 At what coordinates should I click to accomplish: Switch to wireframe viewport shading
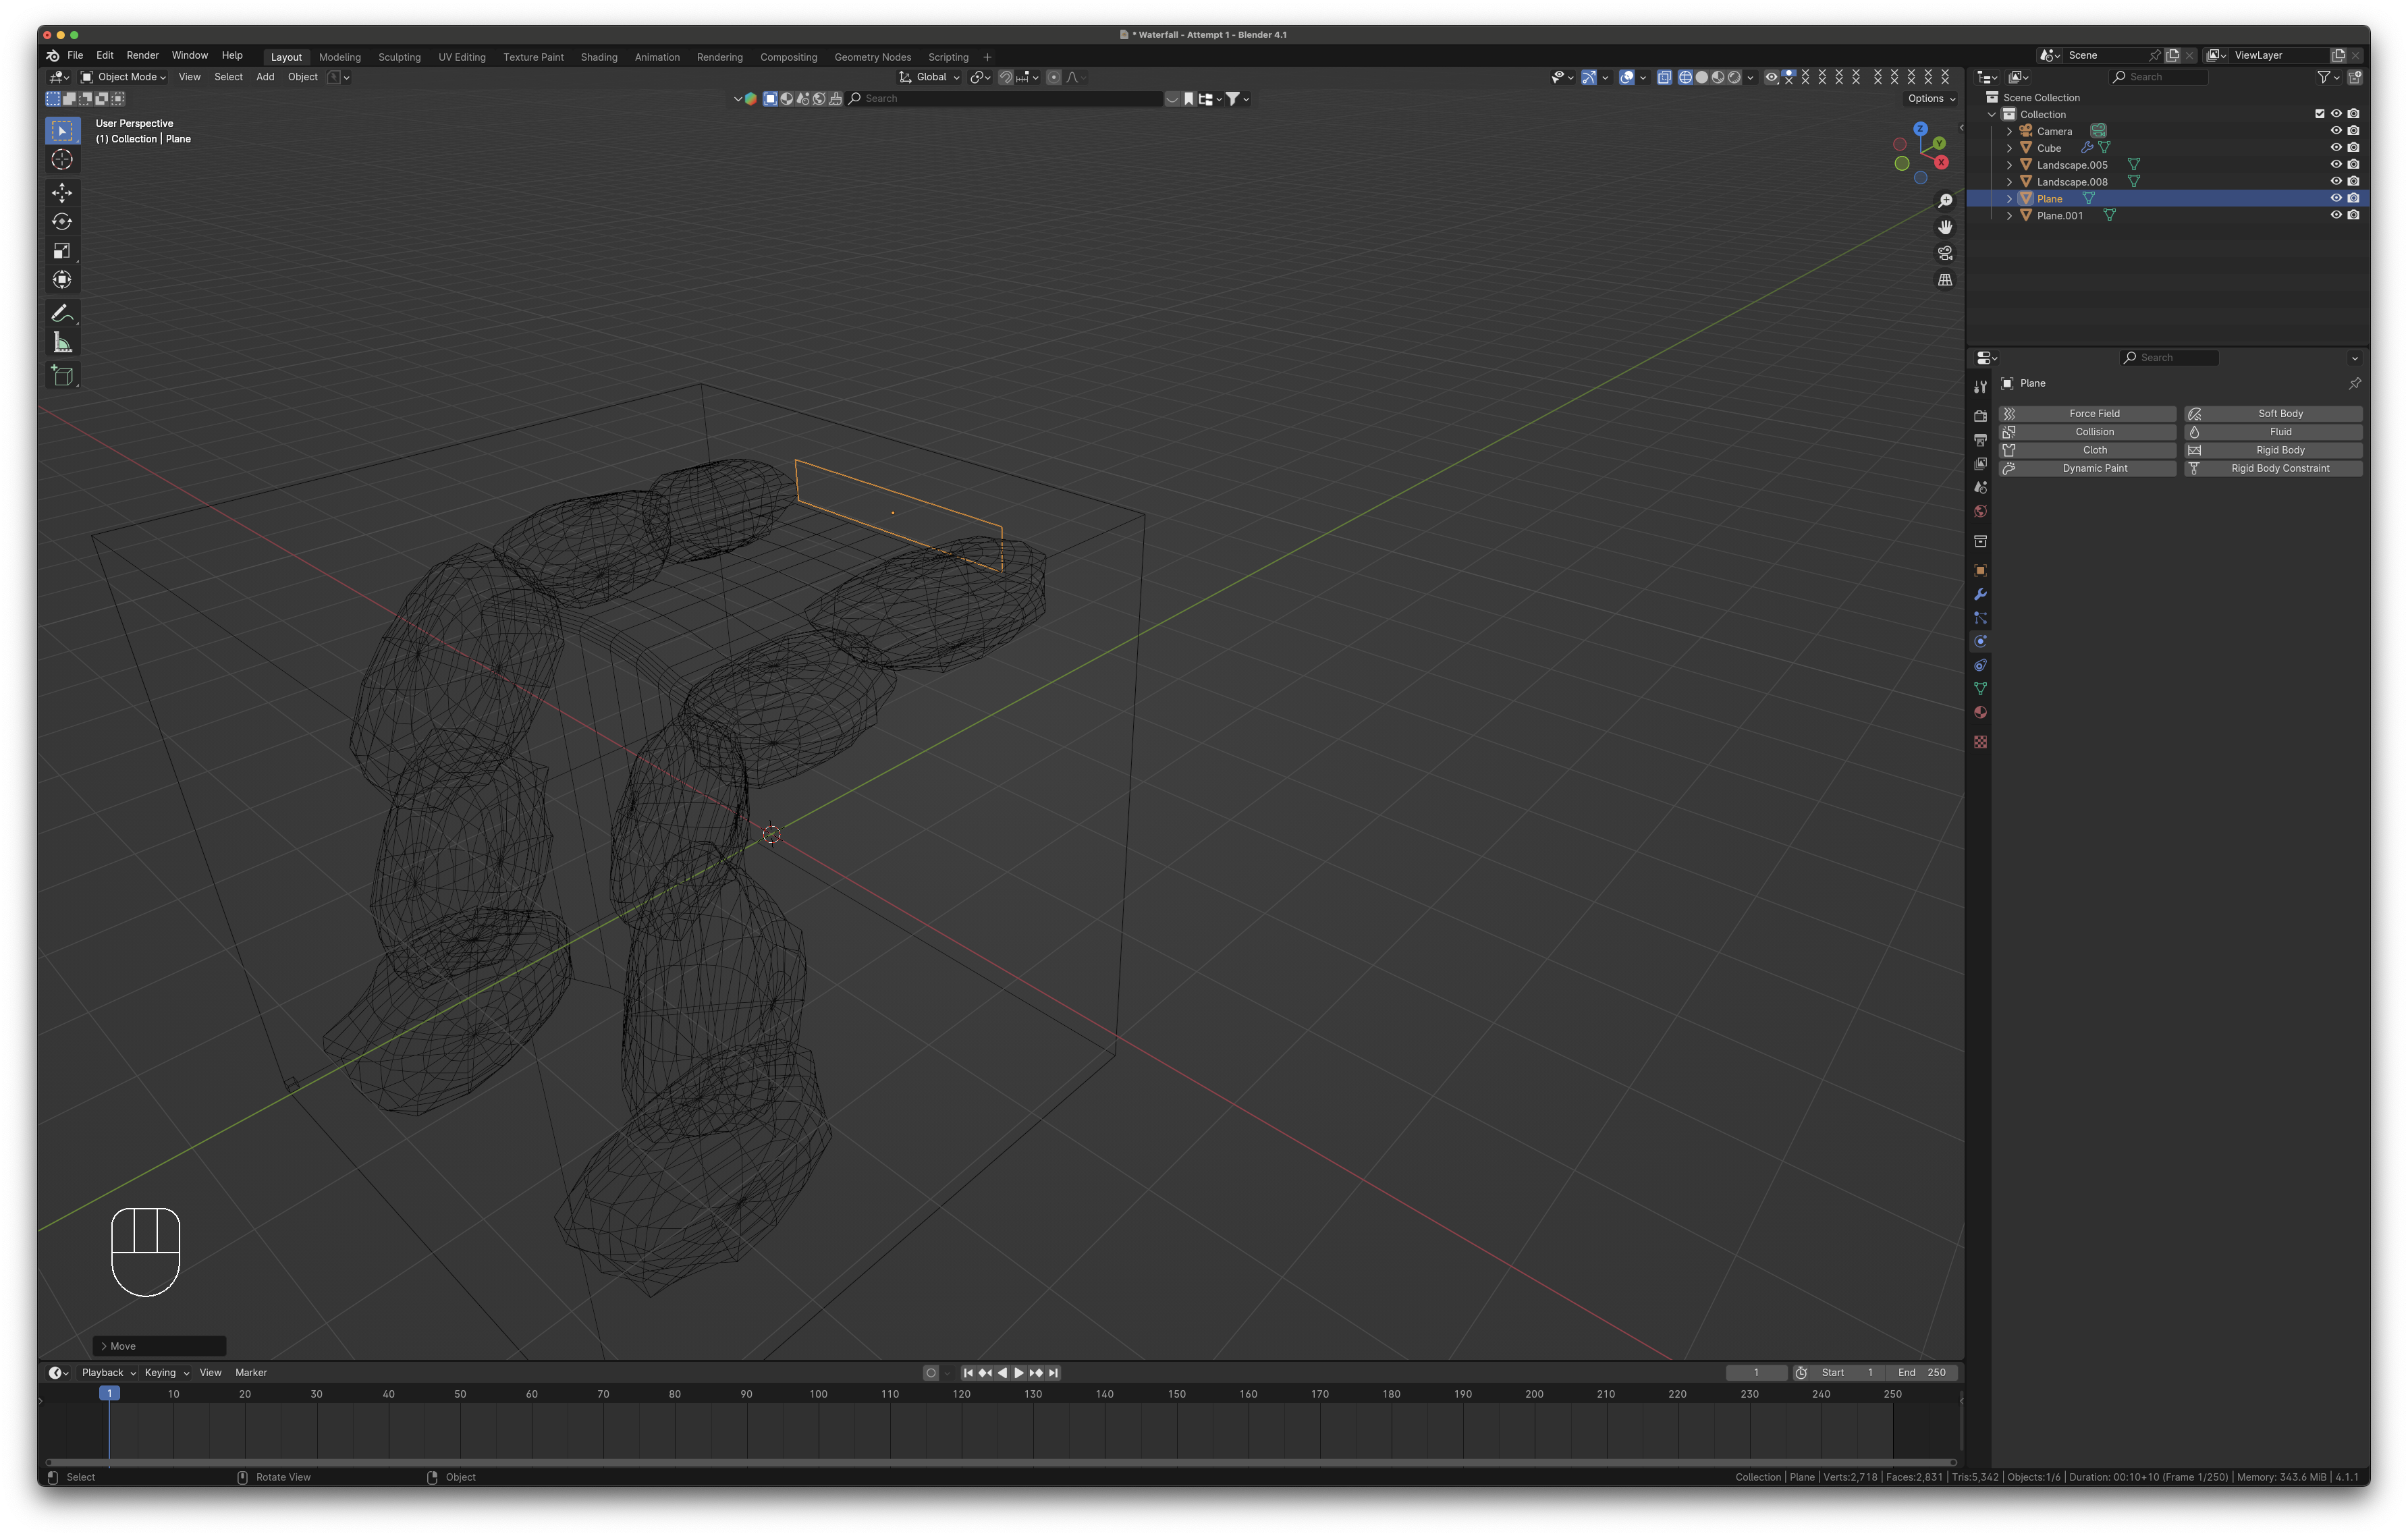pyautogui.click(x=1685, y=77)
